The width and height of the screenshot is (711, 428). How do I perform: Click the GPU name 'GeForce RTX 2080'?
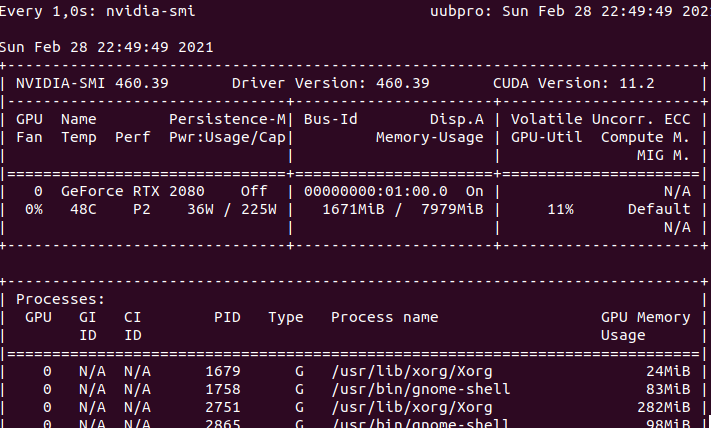pos(133,191)
